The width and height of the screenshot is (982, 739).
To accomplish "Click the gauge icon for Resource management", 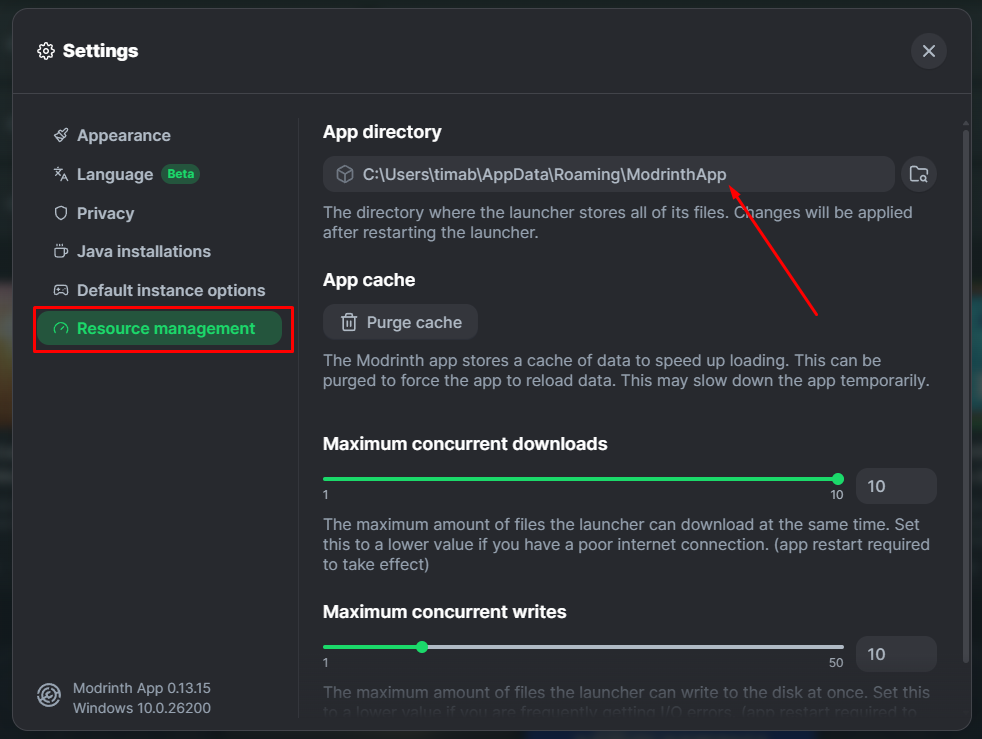I will [61, 328].
